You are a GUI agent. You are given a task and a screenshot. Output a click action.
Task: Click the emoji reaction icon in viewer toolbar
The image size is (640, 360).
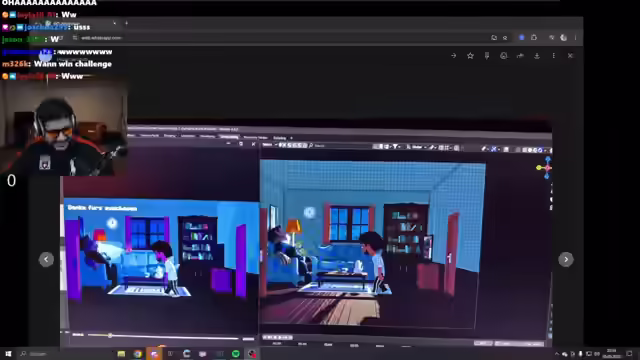504,56
